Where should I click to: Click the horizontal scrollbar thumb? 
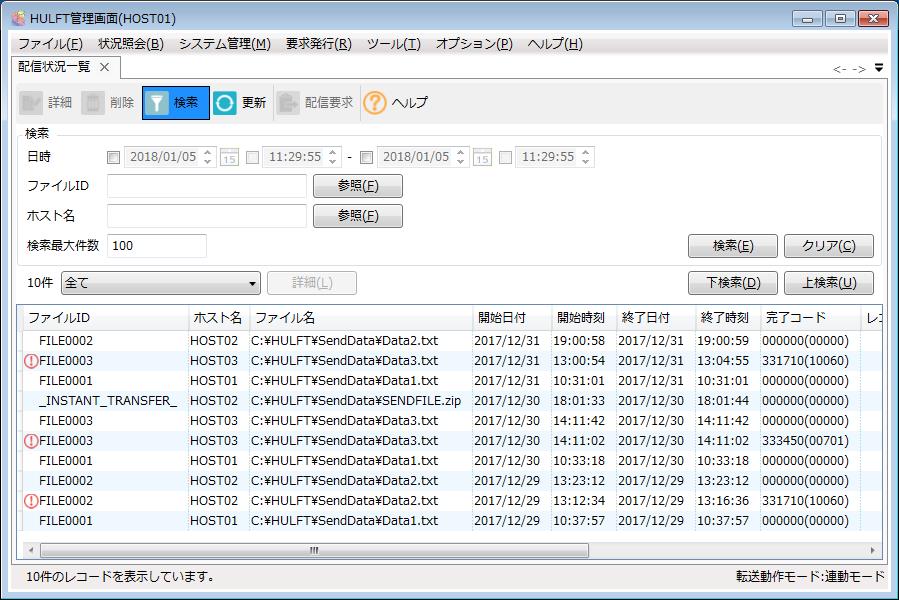point(314,551)
